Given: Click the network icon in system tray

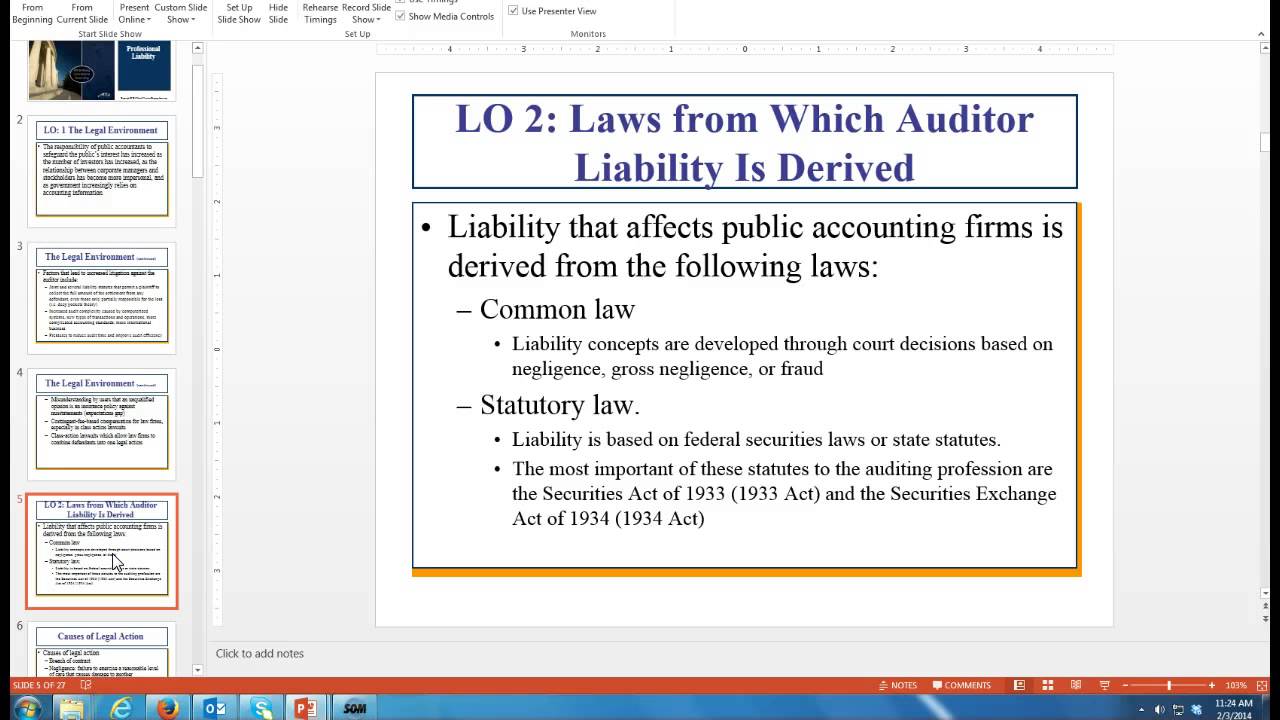Looking at the screenshot, I should (x=1178, y=709).
